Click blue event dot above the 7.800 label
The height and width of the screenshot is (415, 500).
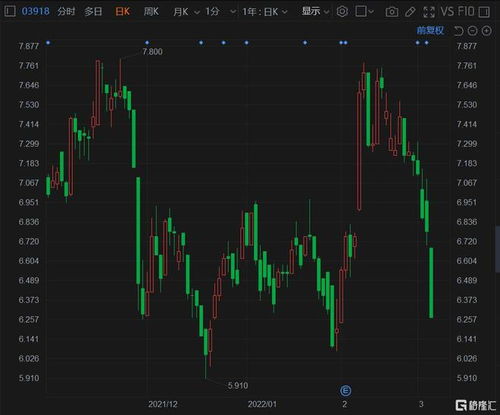(x=147, y=43)
